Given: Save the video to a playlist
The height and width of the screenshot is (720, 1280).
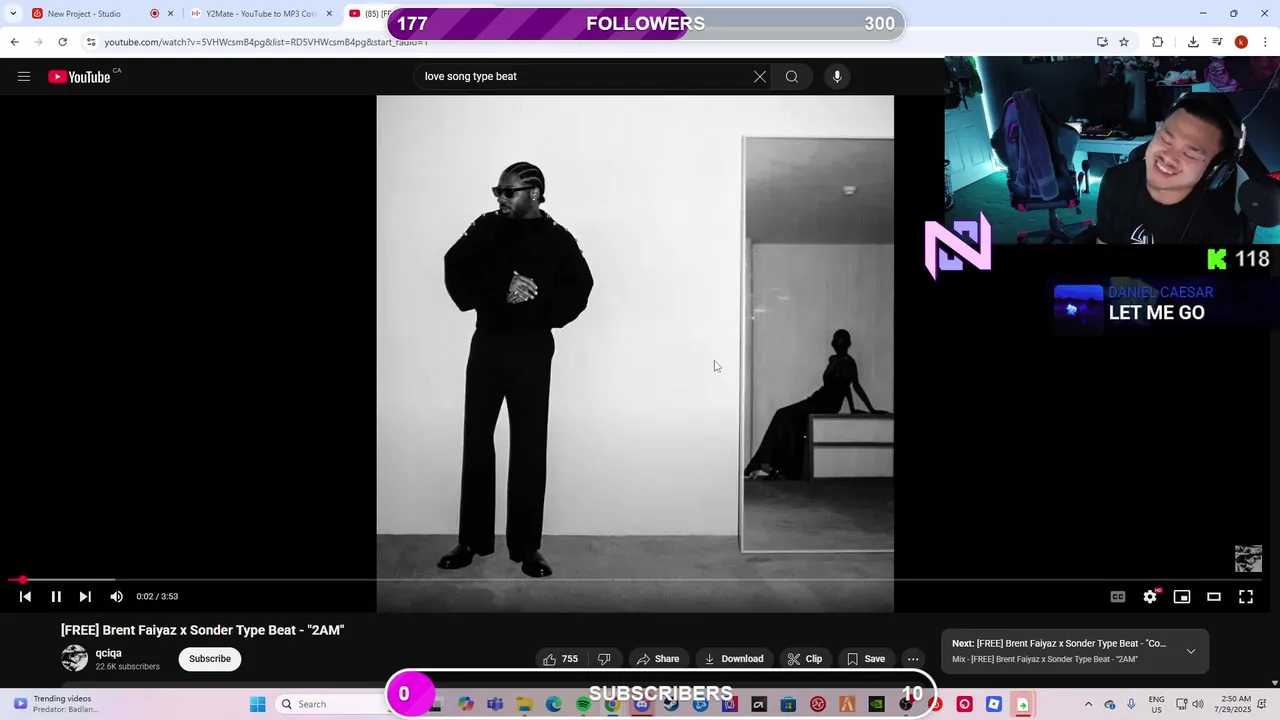Looking at the screenshot, I should click(866, 658).
